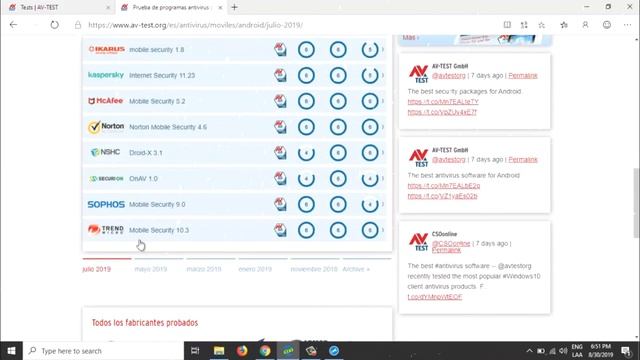Image resolution: width=640 pixels, height=360 pixels.
Task: Open browser settings and more menu
Action: tap(627, 25)
